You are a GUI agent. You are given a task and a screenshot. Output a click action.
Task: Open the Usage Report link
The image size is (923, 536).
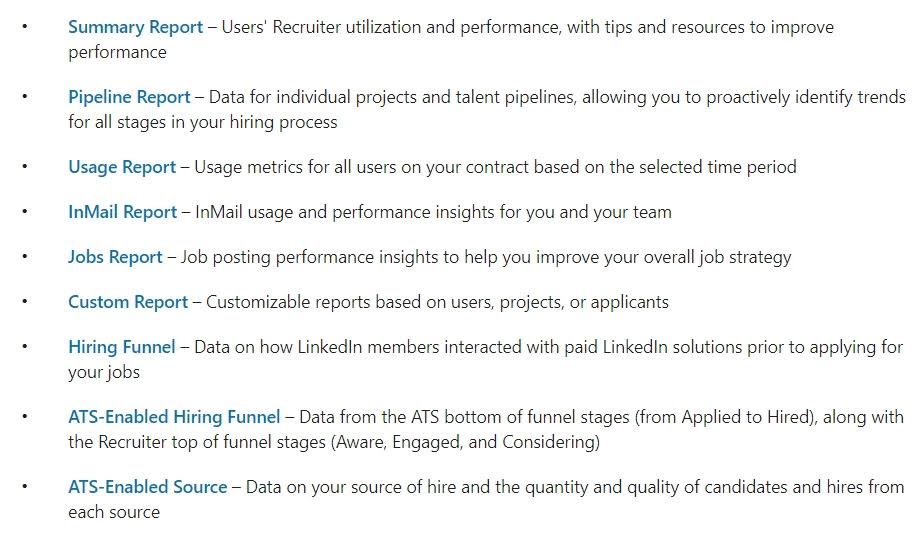122,167
